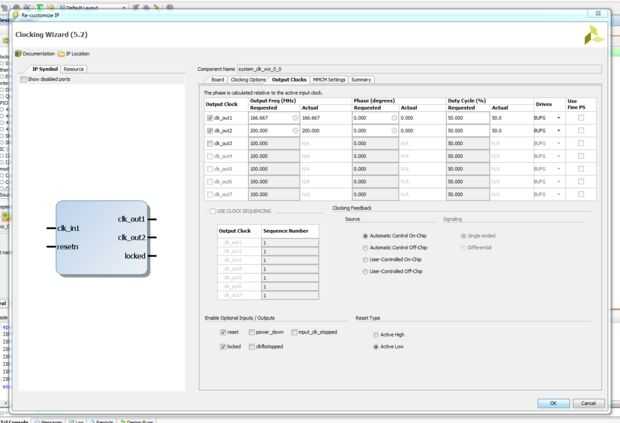Click the Re-customize IP title bar icon
620x423 pixels.
click(x=15, y=15)
